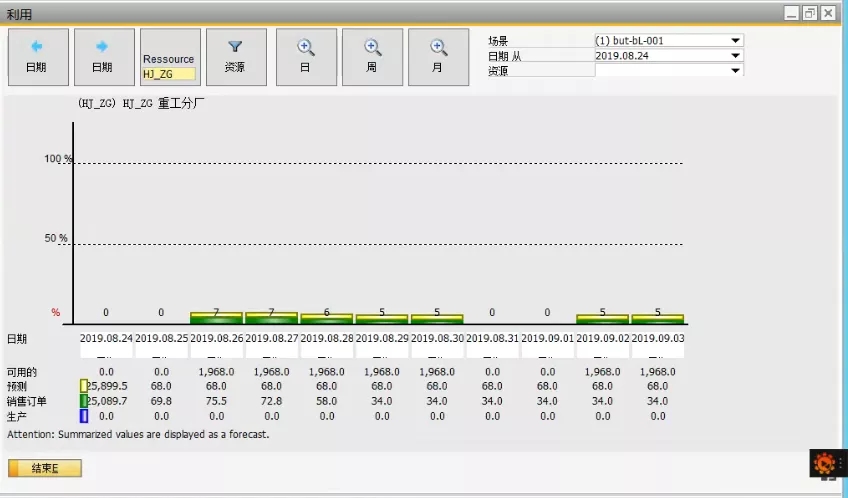Click the 2019.08.28 utilization bar
The height and width of the screenshot is (498, 848).
click(x=327, y=318)
